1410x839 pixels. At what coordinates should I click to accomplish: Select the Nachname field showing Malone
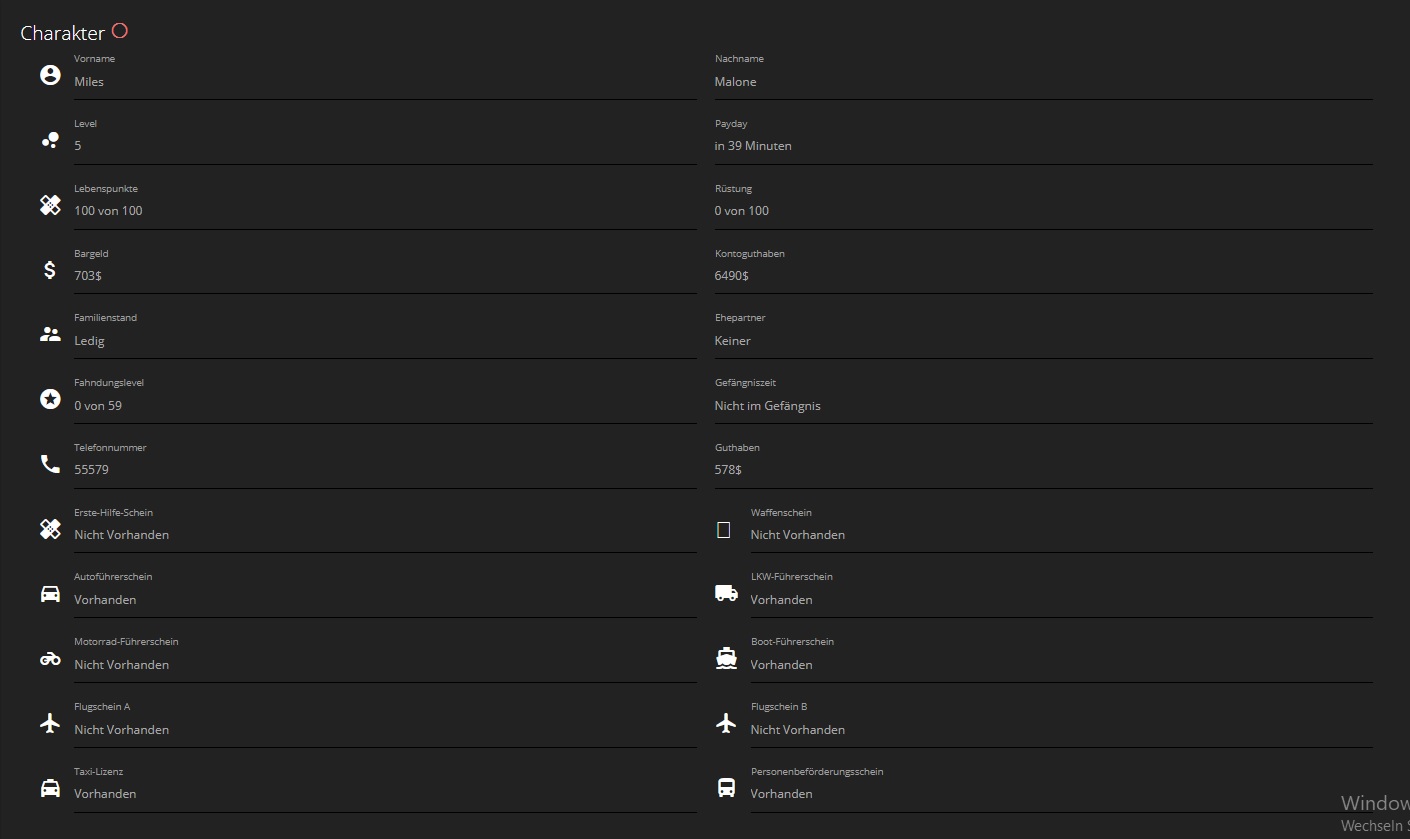(x=1042, y=82)
